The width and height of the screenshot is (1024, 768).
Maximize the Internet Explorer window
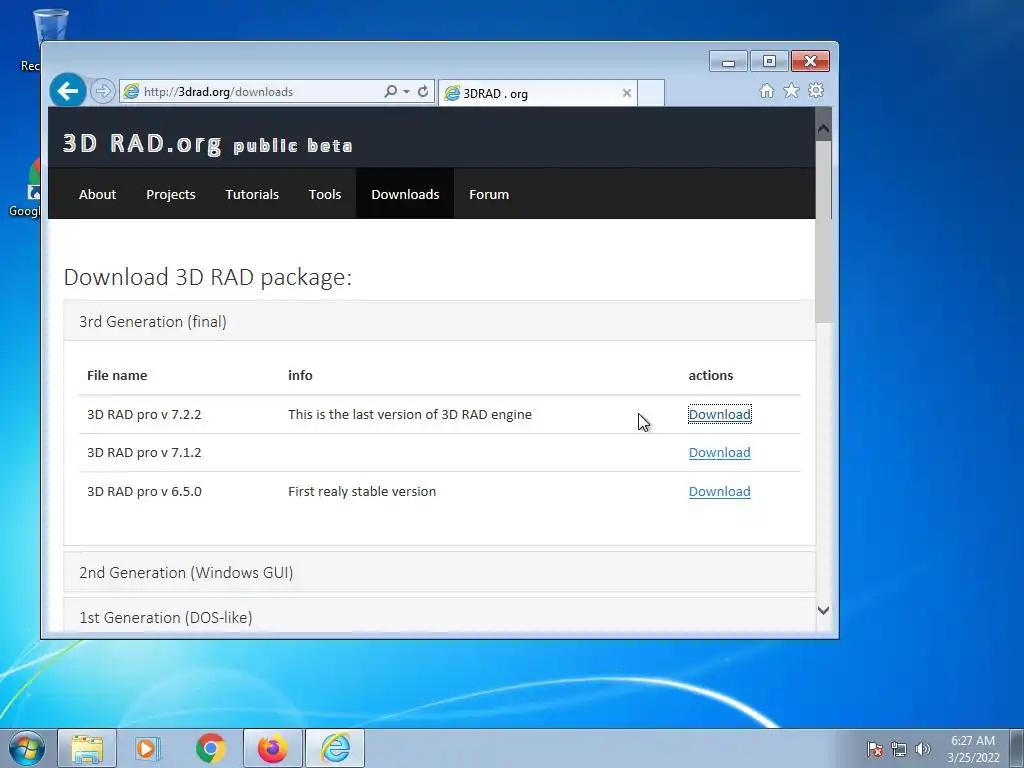pos(769,61)
